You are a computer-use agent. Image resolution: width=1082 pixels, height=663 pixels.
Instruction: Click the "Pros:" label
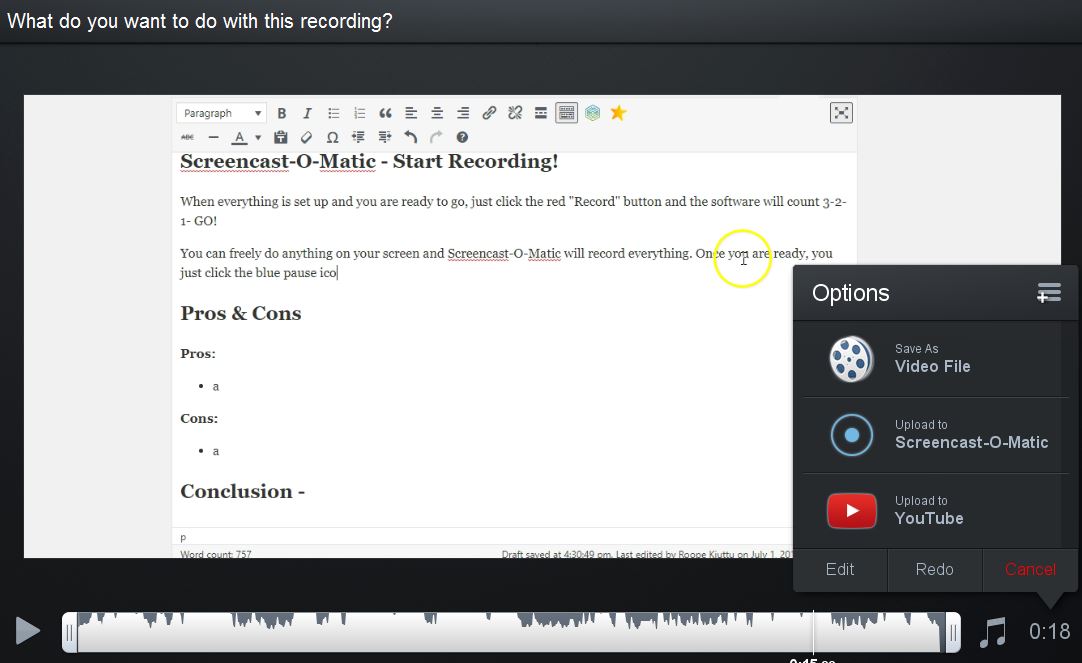click(198, 353)
